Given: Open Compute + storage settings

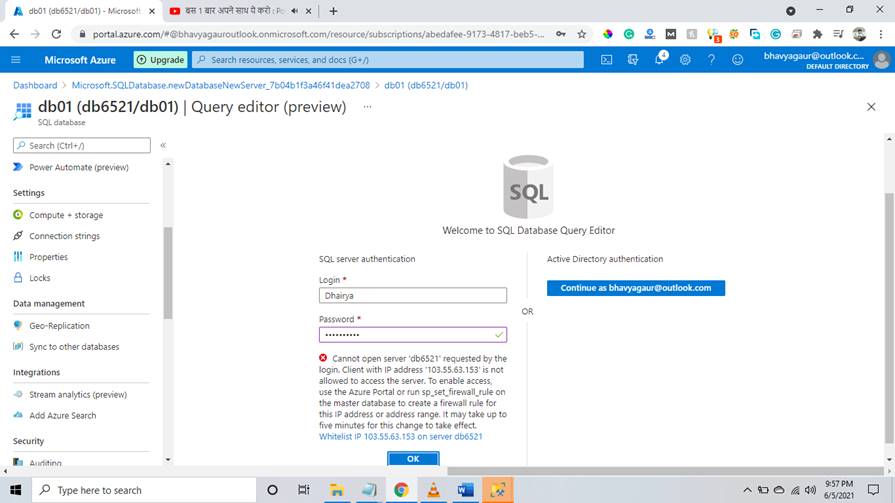Looking at the screenshot, I should point(66,215).
